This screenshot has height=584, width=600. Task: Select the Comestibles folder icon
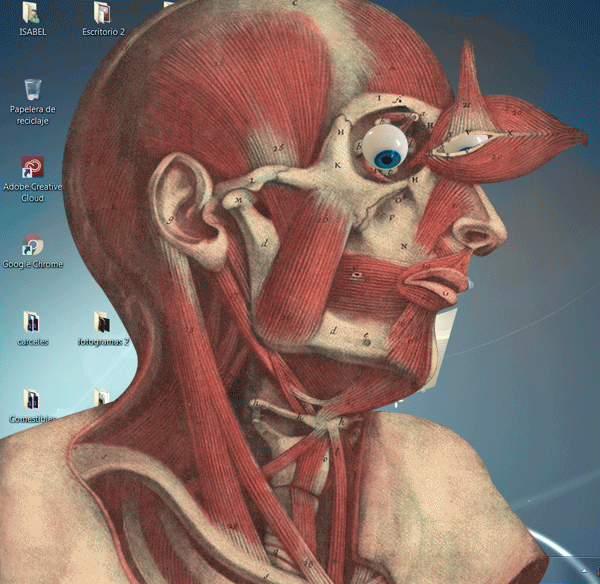tap(31, 400)
